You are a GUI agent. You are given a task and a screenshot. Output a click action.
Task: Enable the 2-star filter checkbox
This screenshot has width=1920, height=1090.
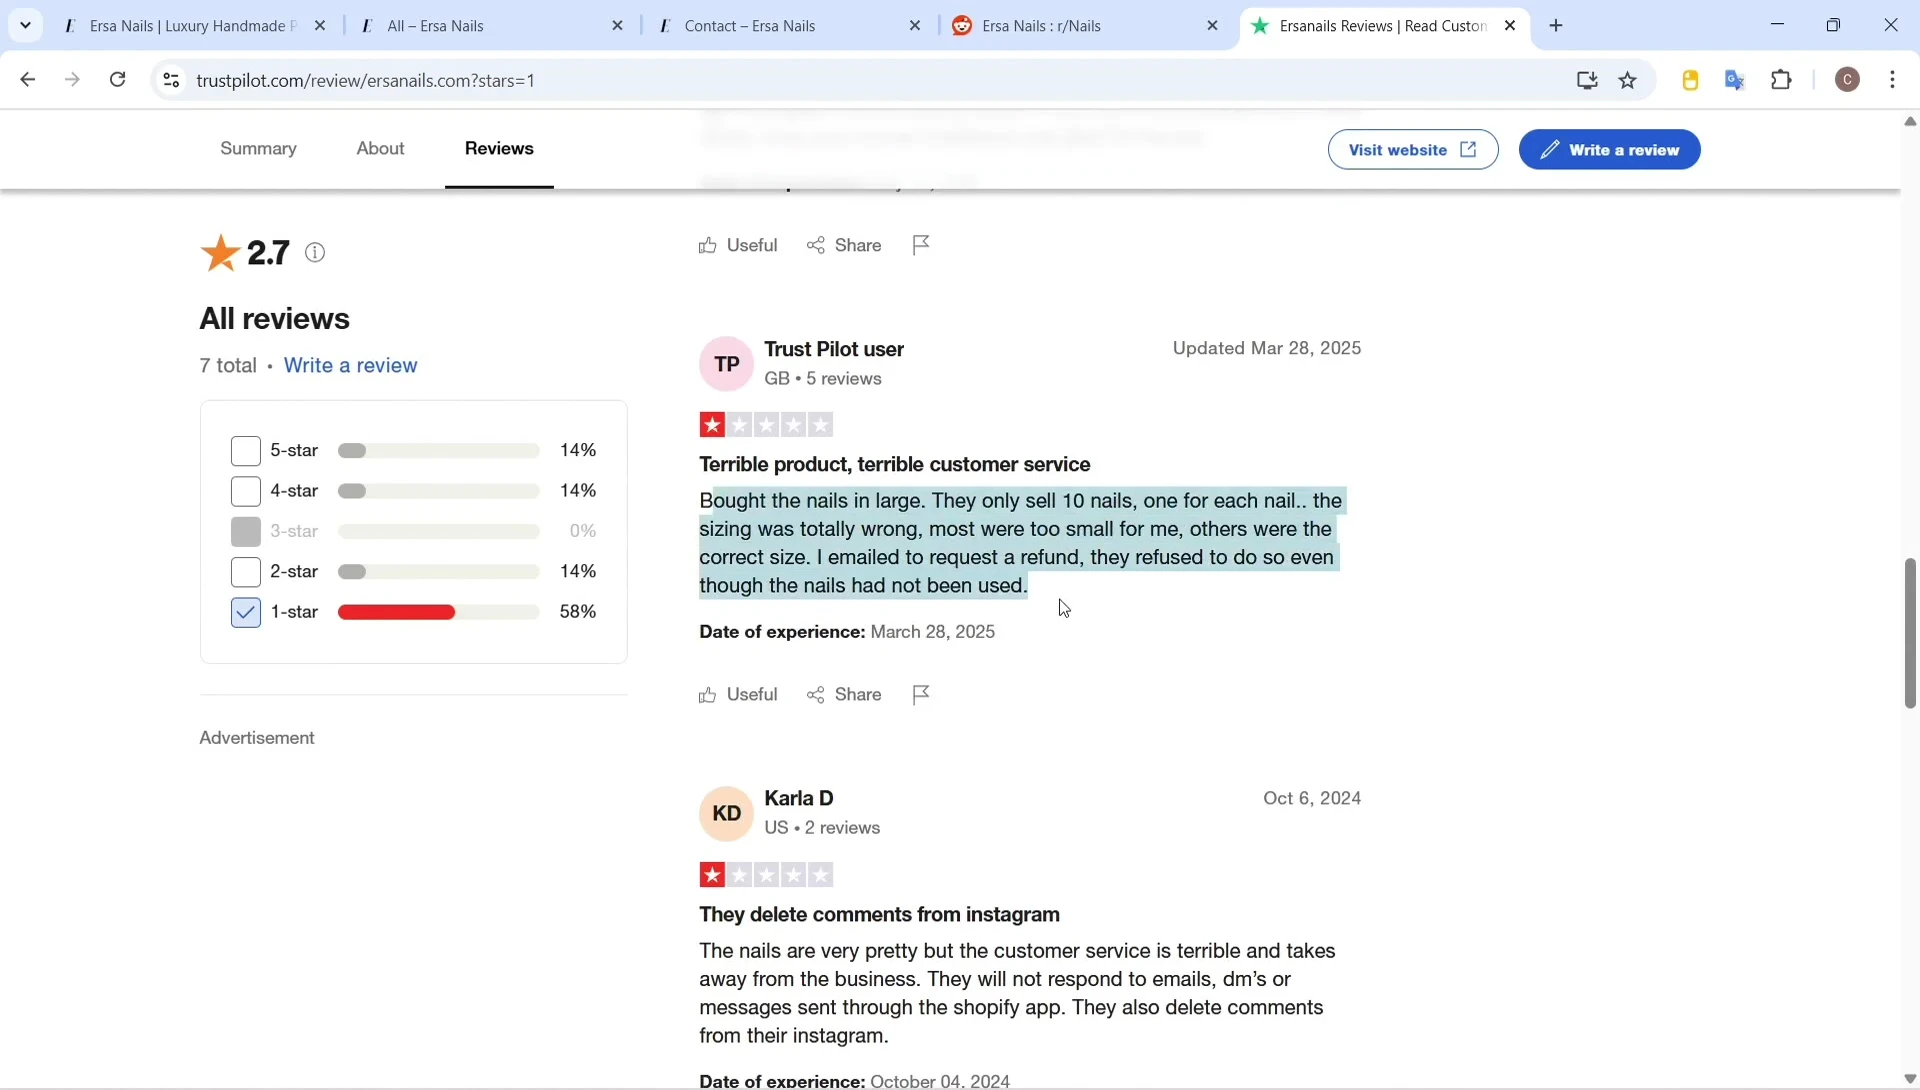tap(245, 572)
